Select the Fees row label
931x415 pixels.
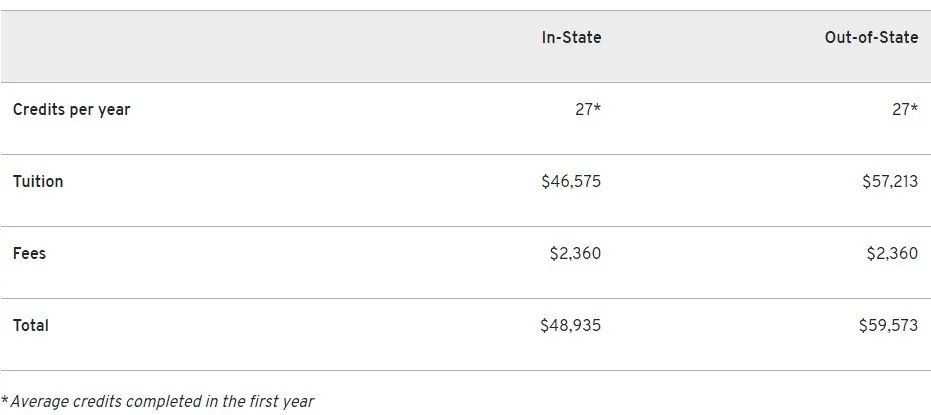tap(29, 254)
